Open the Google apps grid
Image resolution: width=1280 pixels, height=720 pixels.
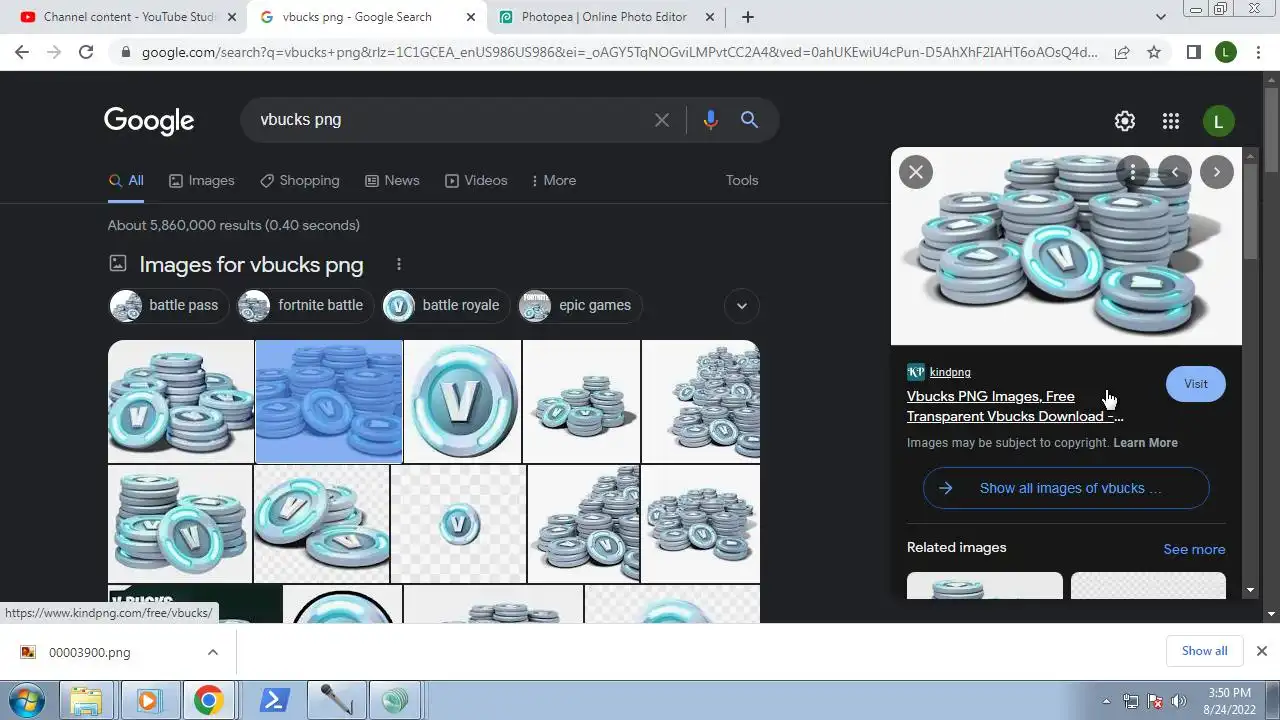[1171, 121]
